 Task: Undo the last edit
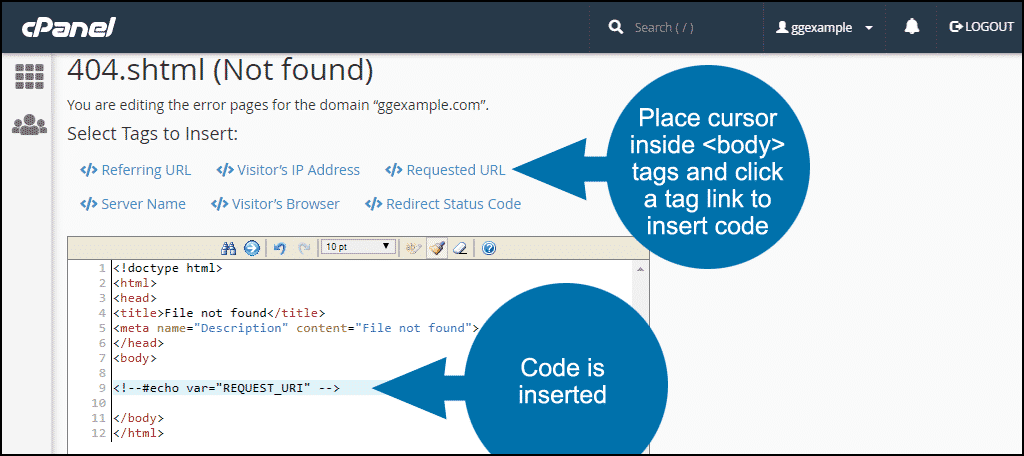pyautogui.click(x=280, y=248)
